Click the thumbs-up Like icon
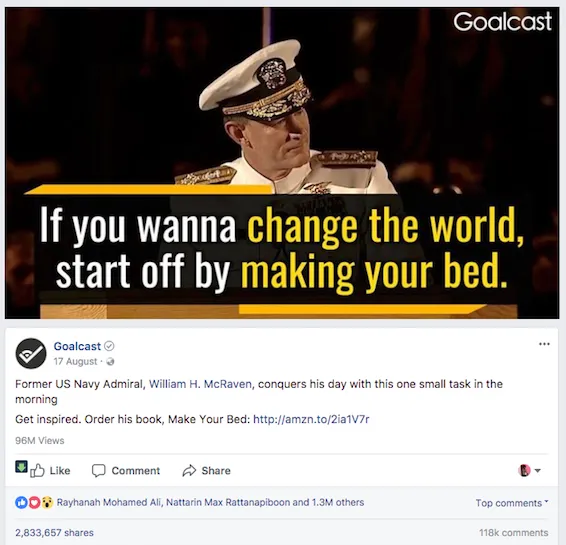This screenshot has width=566, height=545. pyautogui.click(x=37, y=471)
